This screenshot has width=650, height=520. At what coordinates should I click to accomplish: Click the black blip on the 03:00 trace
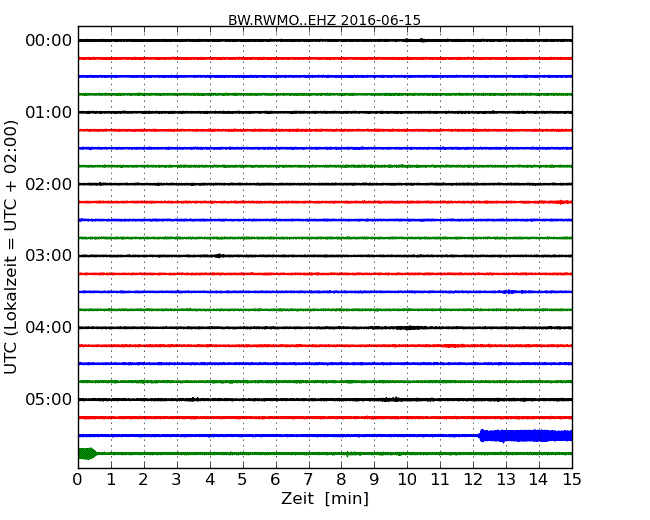(x=219, y=256)
